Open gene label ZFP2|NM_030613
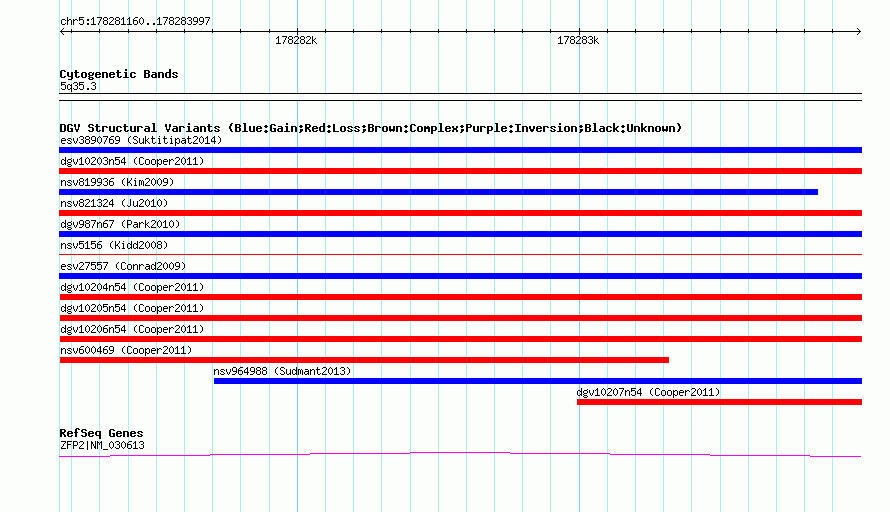The image size is (890, 512). tap(102, 446)
